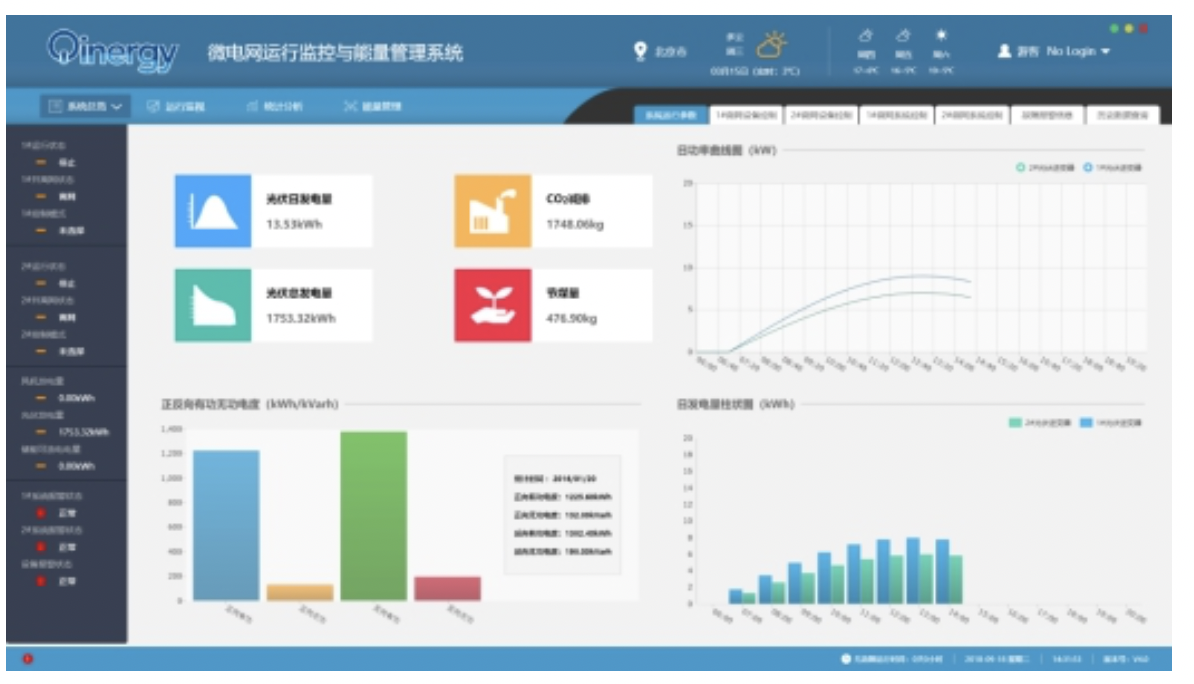Click the first cloudy forecast icon
This screenshot has width=1194, height=684.
[x=865, y=35]
